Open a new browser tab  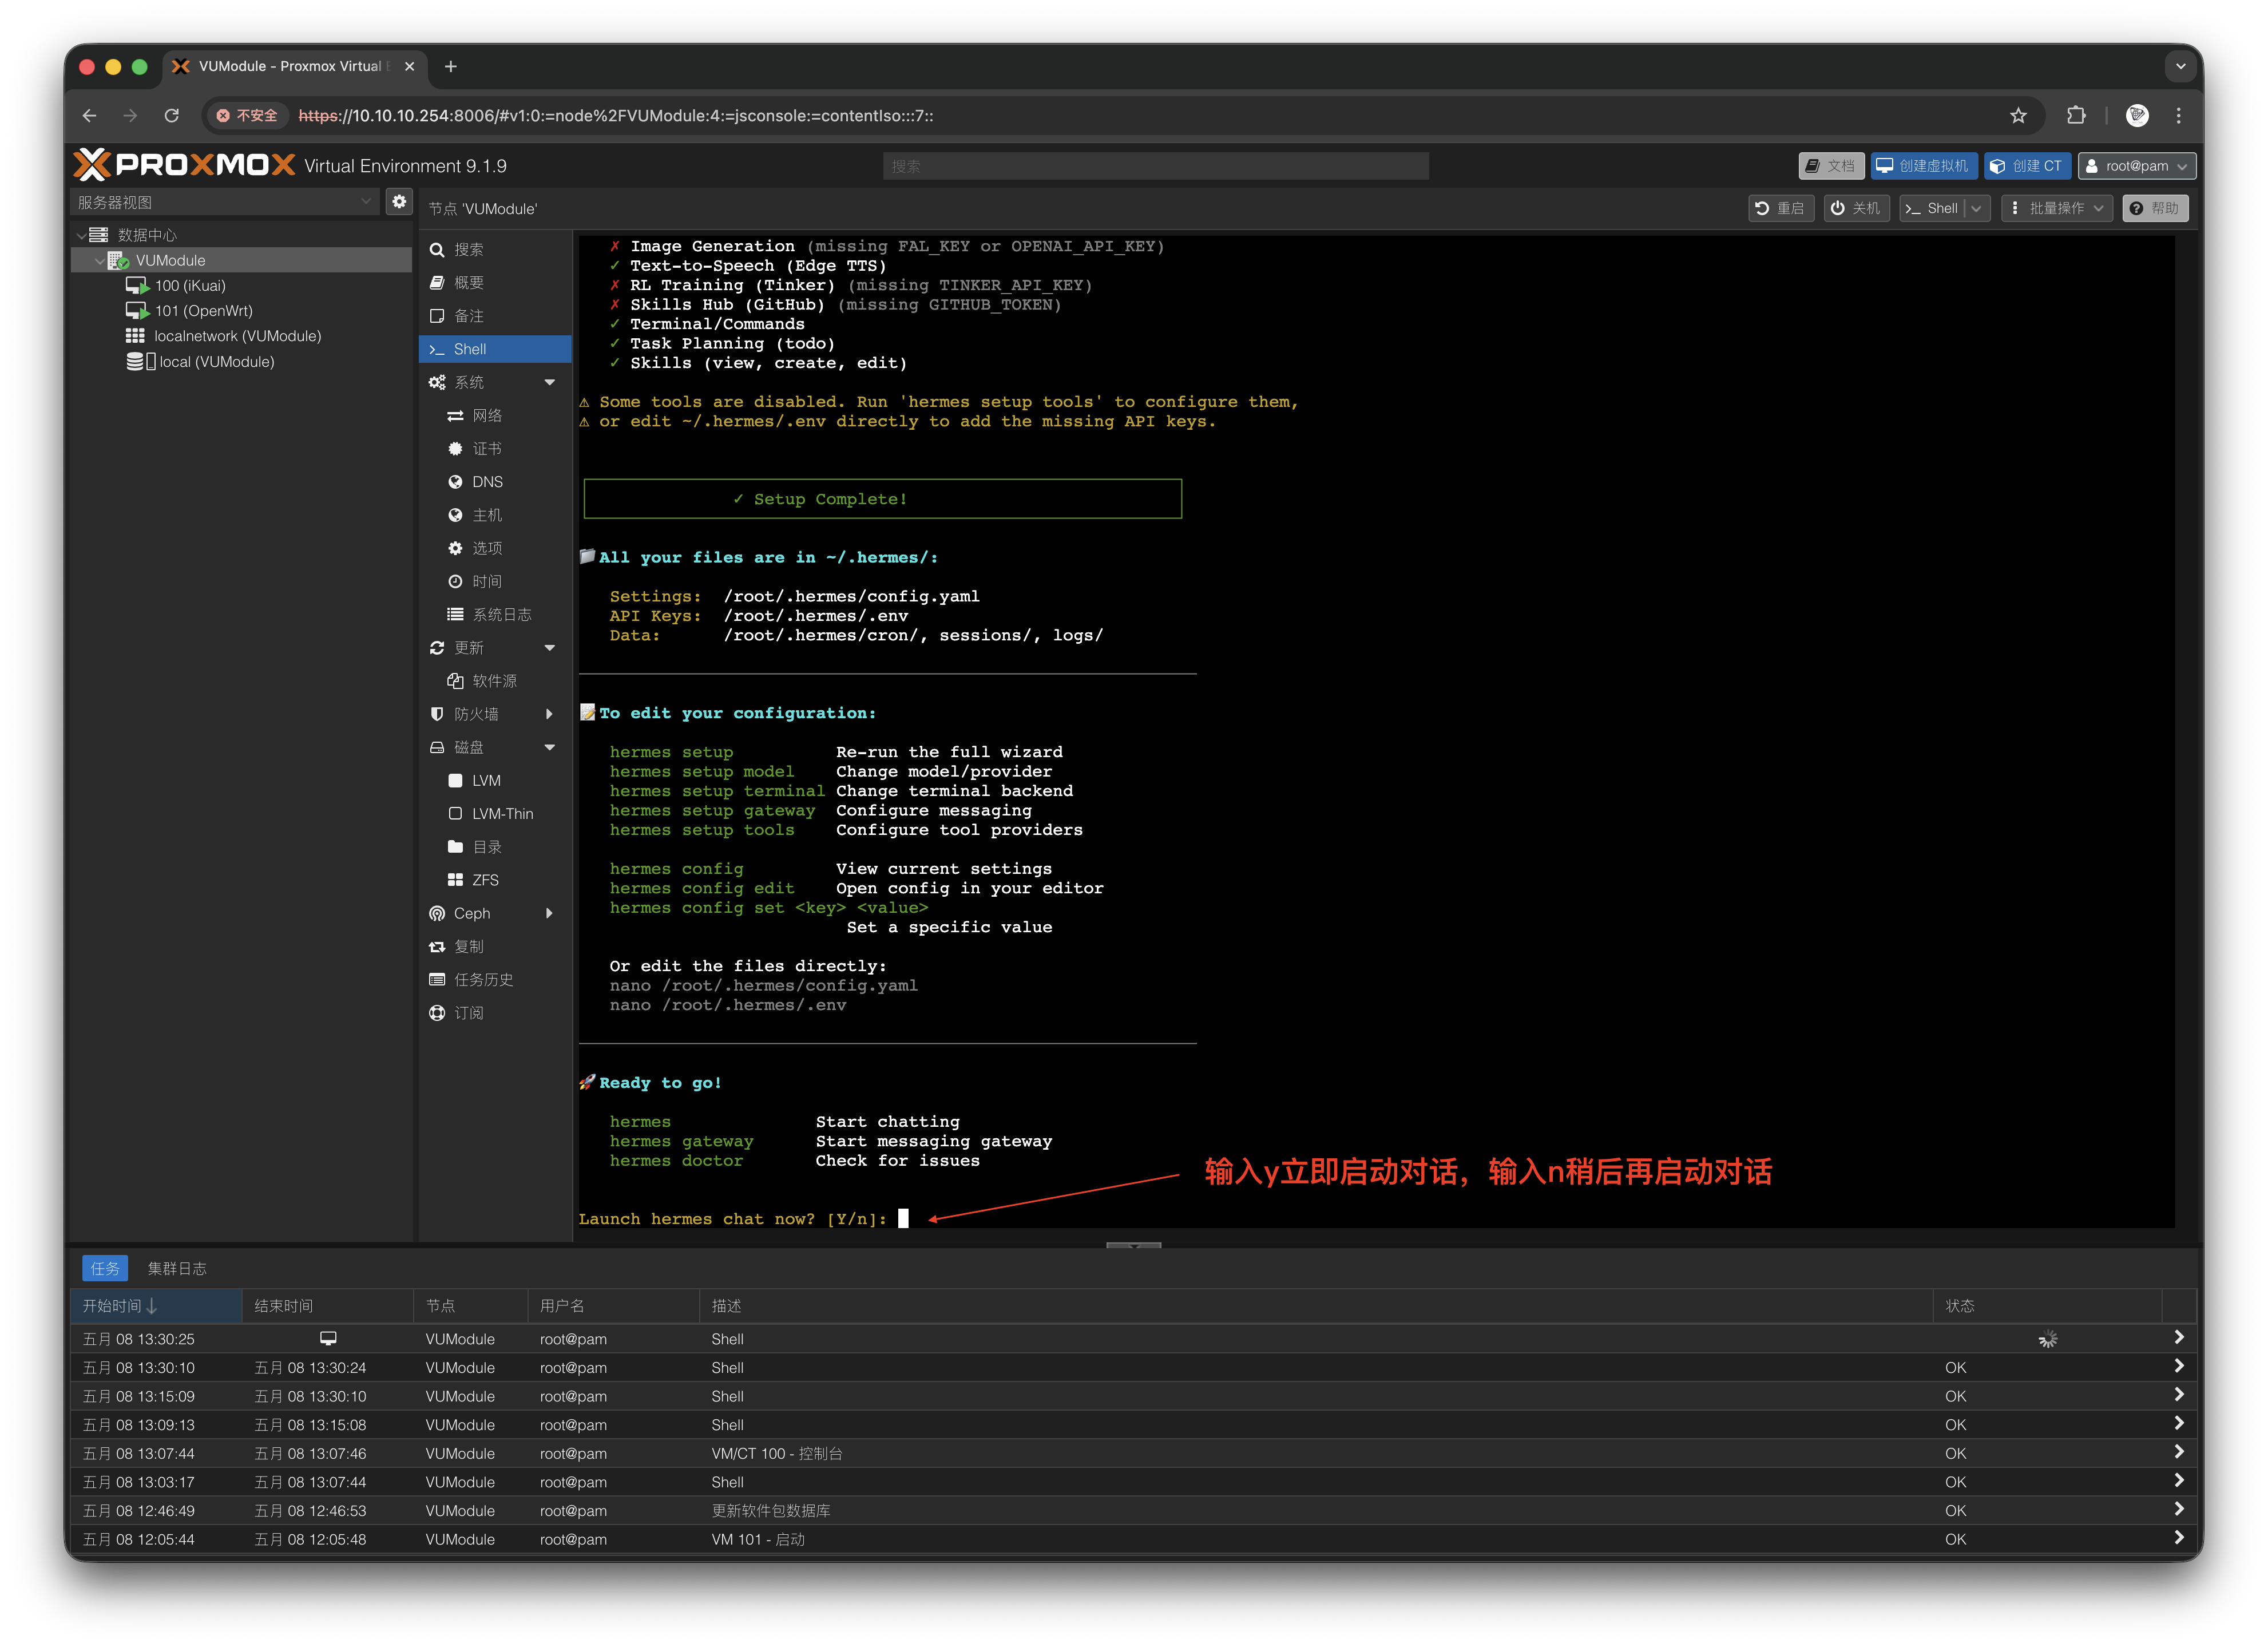click(451, 66)
